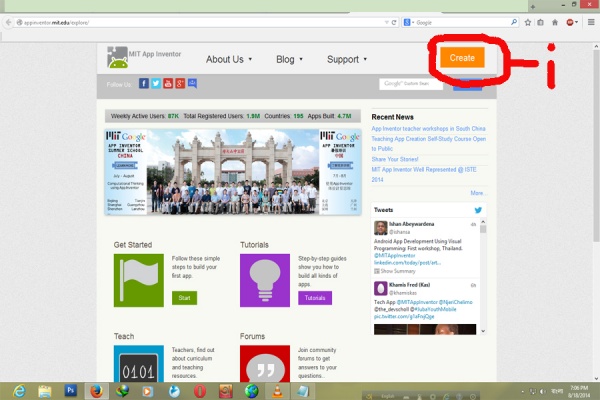Click the search magnifier icon

(x=514, y=23)
